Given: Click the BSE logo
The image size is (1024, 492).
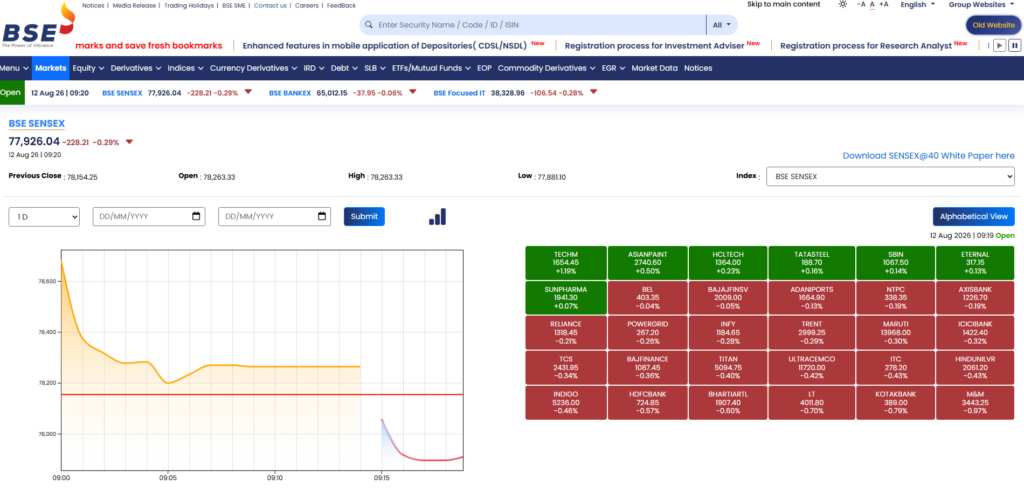Looking at the screenshot, I should point(38,26).
